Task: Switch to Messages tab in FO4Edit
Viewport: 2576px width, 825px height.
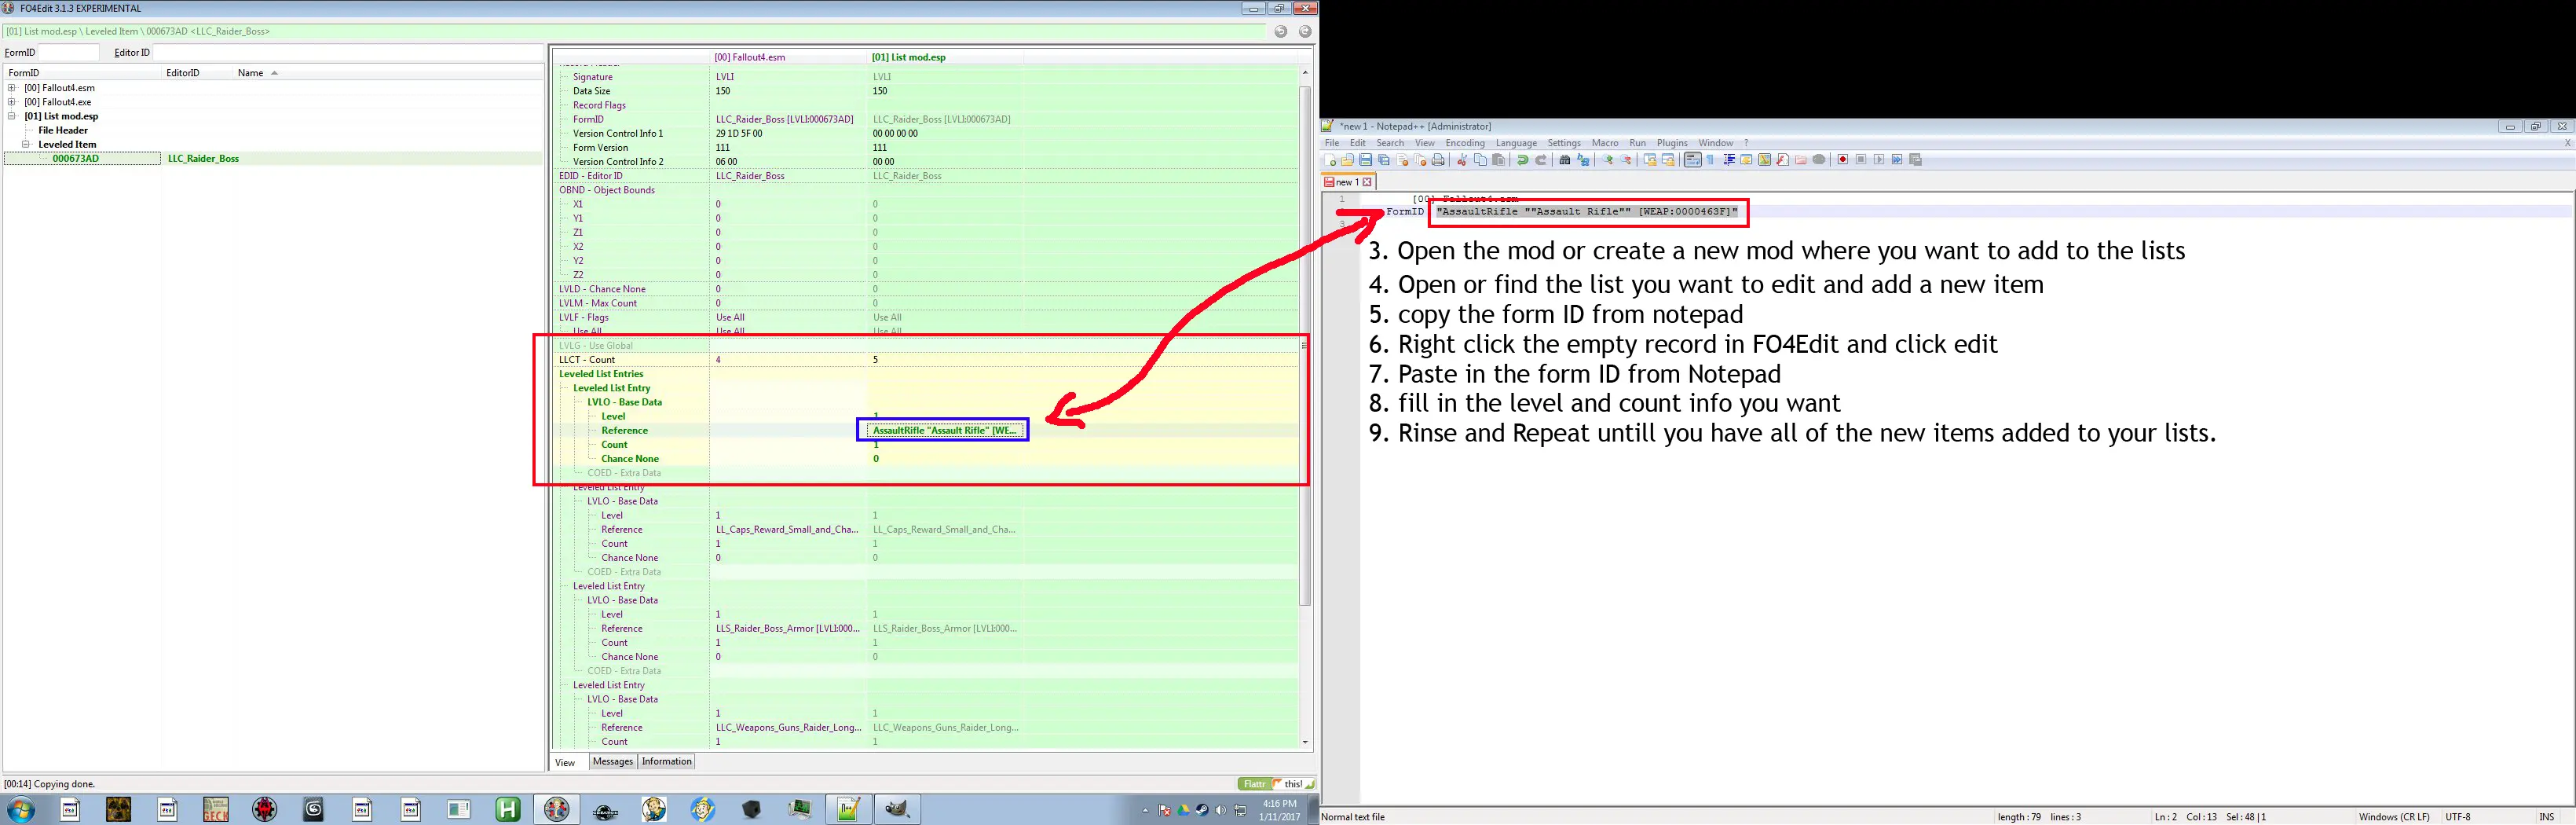Action: tap(613, 762)
